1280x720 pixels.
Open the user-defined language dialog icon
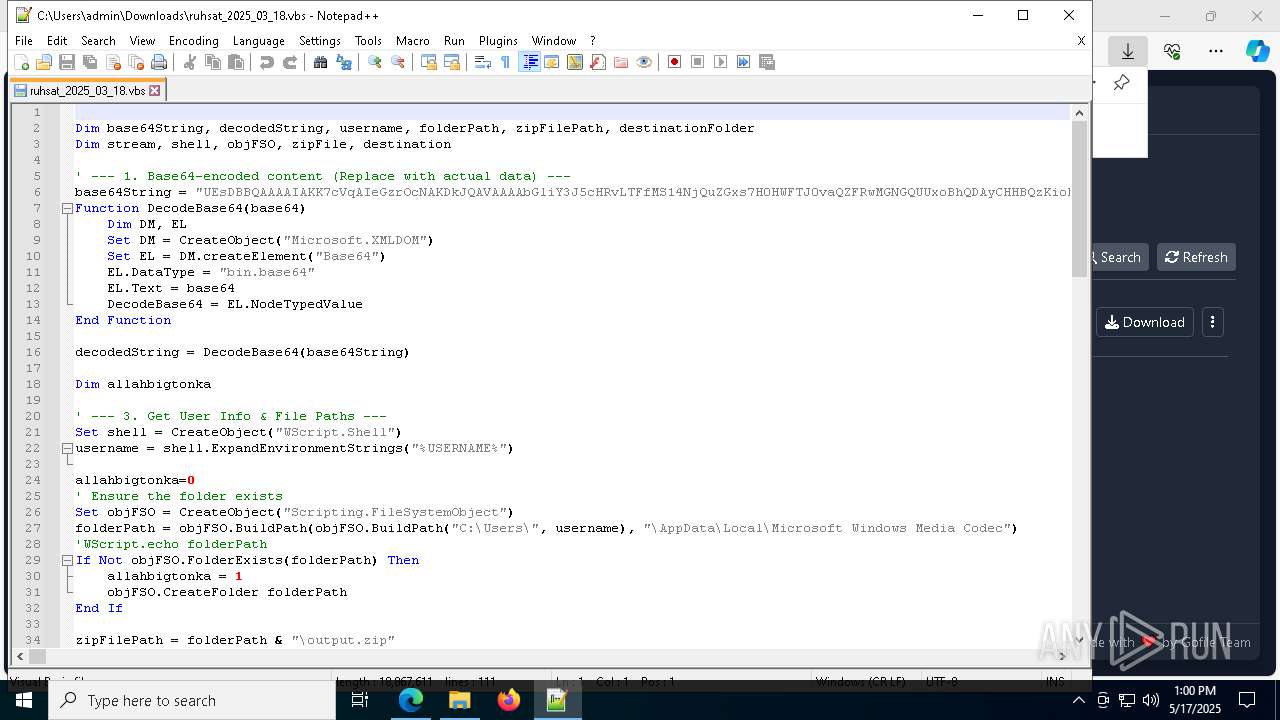tap(552, 62)
